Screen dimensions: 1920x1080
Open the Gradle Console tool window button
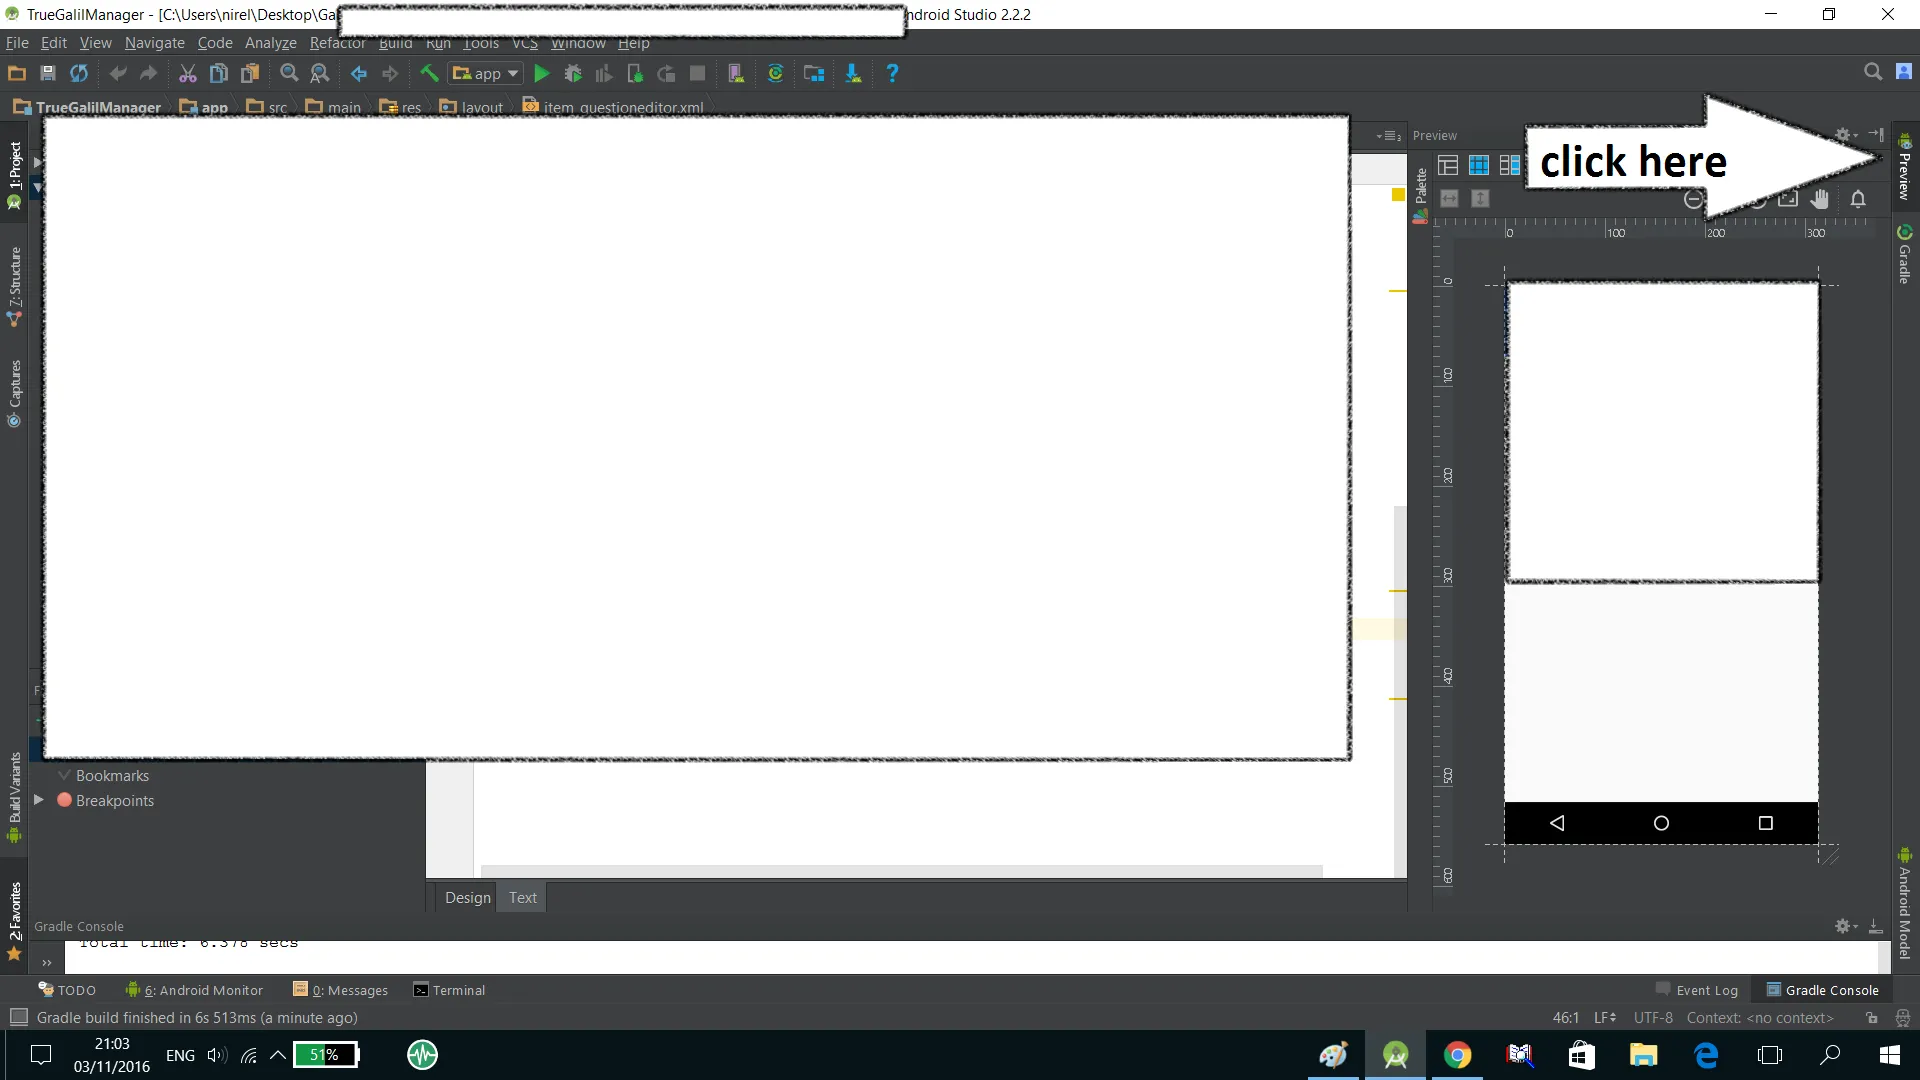tap(1822, 990)
